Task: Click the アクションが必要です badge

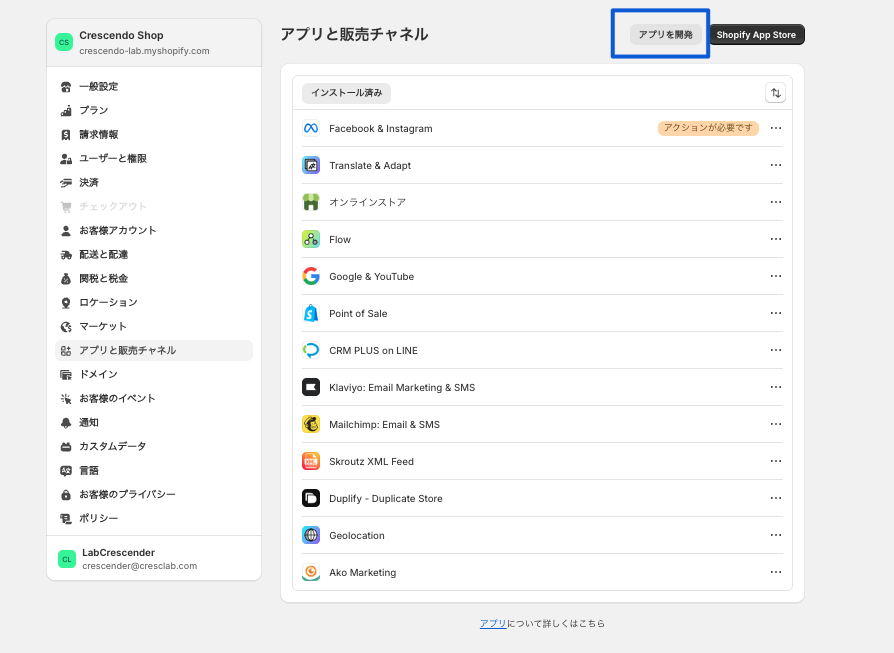Action: (x=708, y=129)
